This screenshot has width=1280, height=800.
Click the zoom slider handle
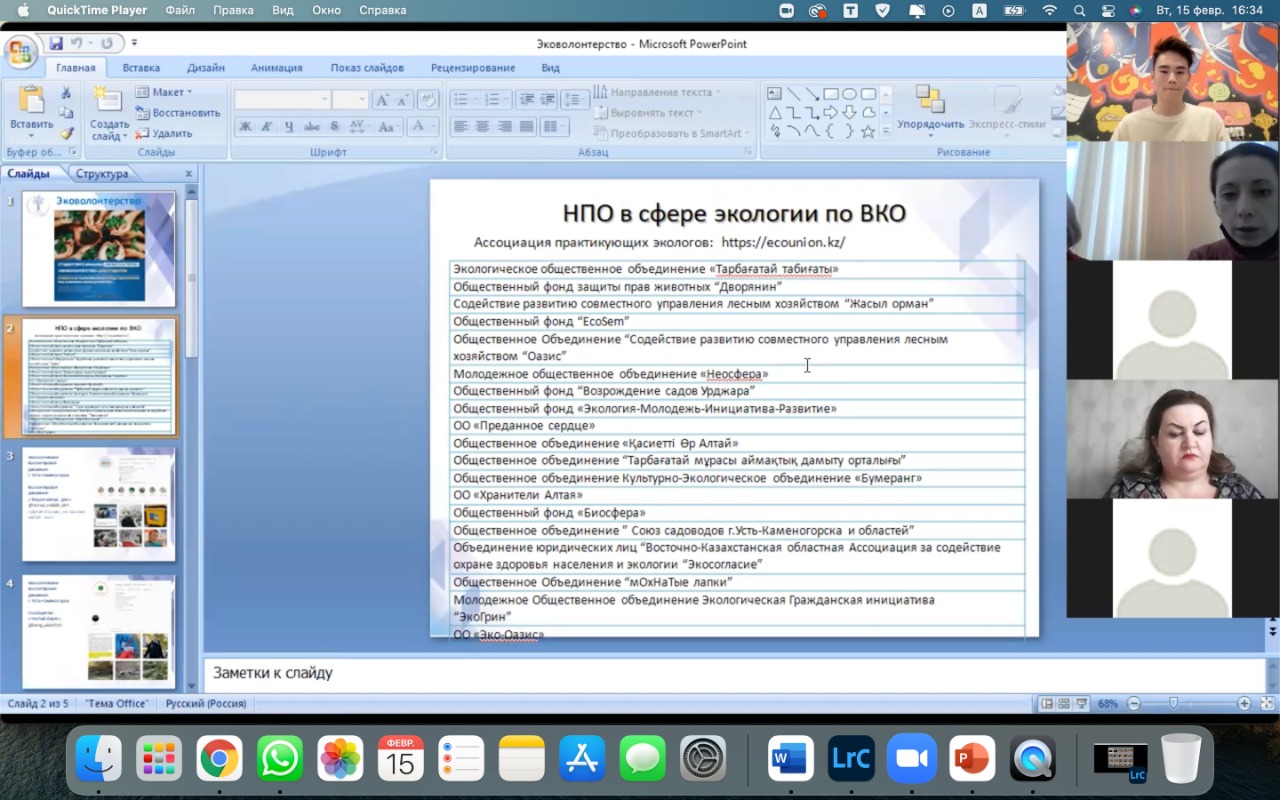pyautogui.click(x=1173, y=703)
